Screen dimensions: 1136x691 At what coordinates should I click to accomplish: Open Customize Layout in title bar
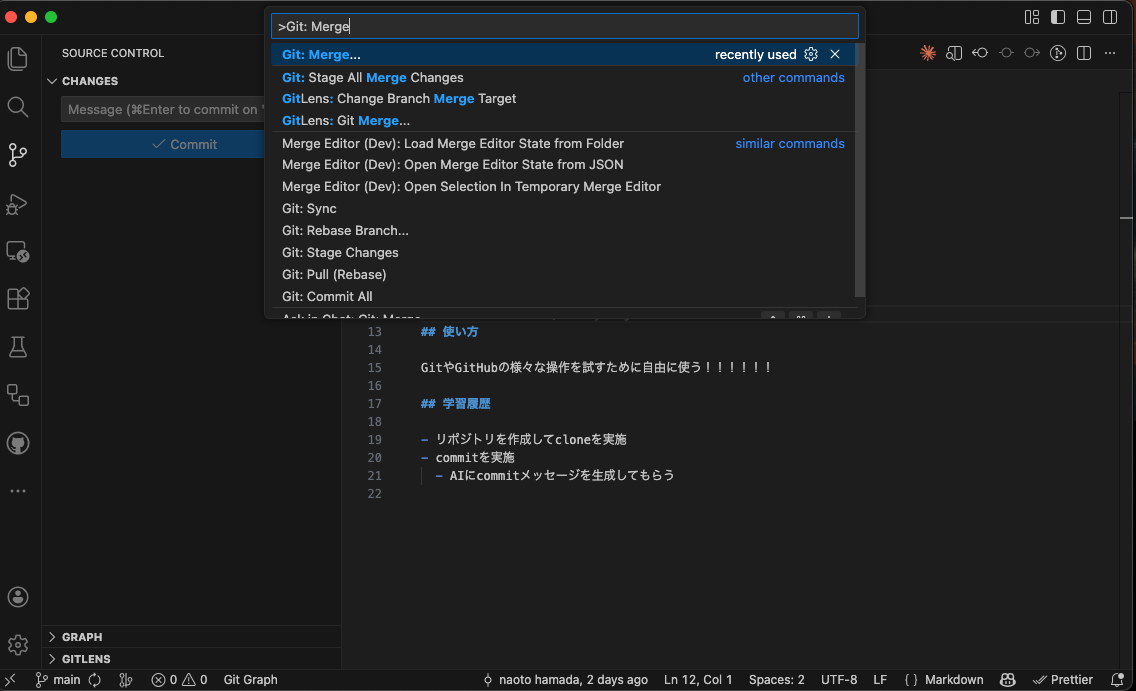(x=1032, y=17)
